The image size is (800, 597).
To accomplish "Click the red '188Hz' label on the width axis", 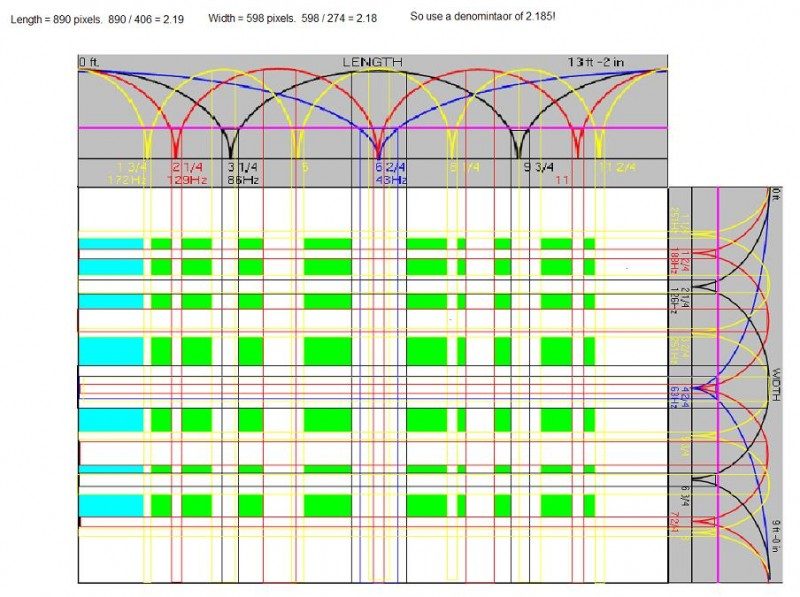I will 674,261.
